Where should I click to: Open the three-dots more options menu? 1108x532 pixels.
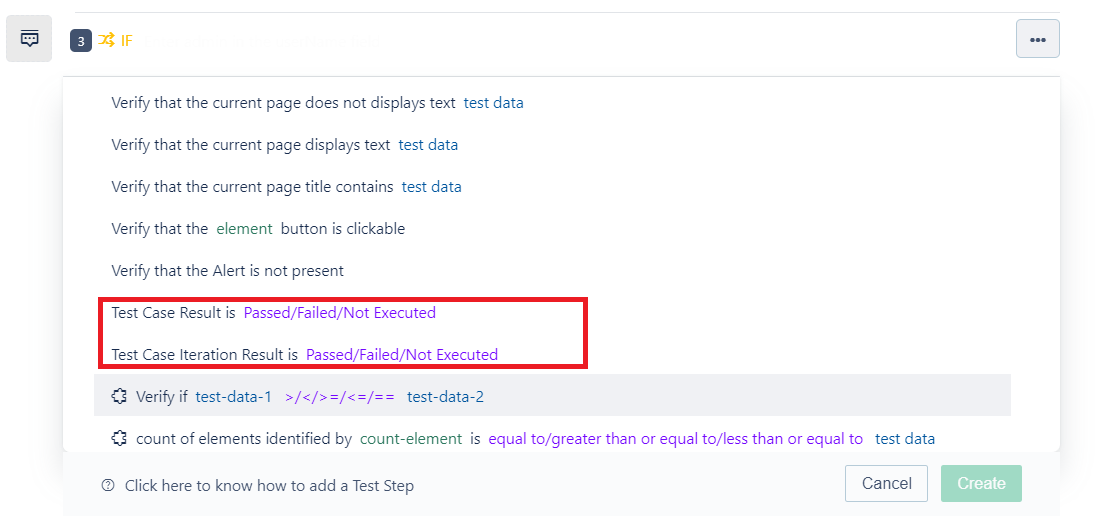tap(1037, 39)
